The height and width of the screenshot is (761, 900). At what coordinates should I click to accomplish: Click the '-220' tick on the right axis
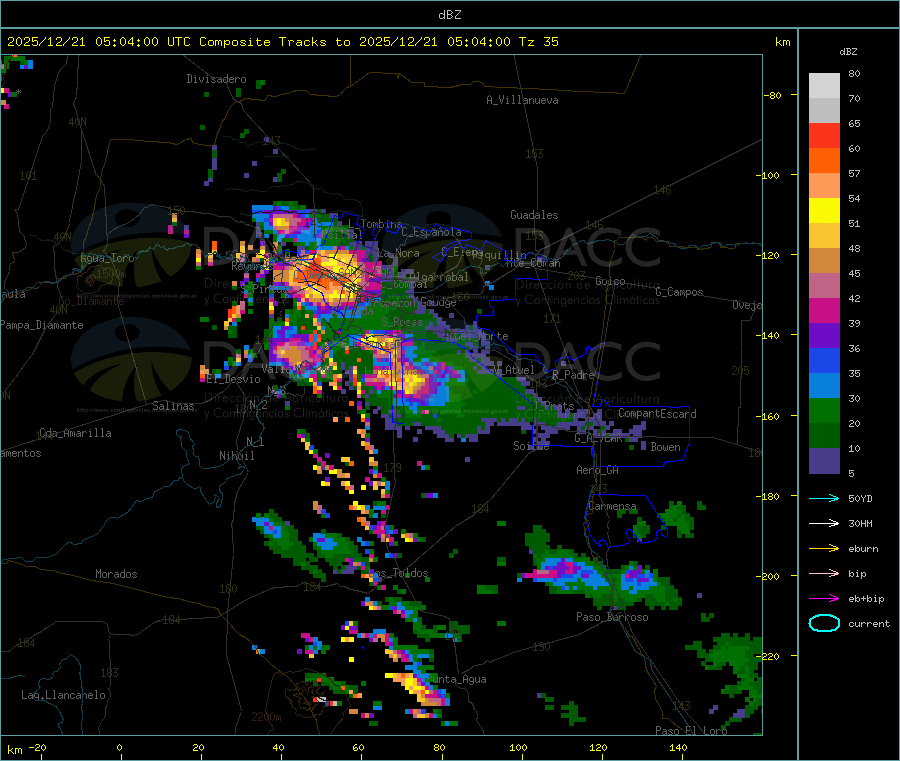pyautogui.click(x=770, y=656)
